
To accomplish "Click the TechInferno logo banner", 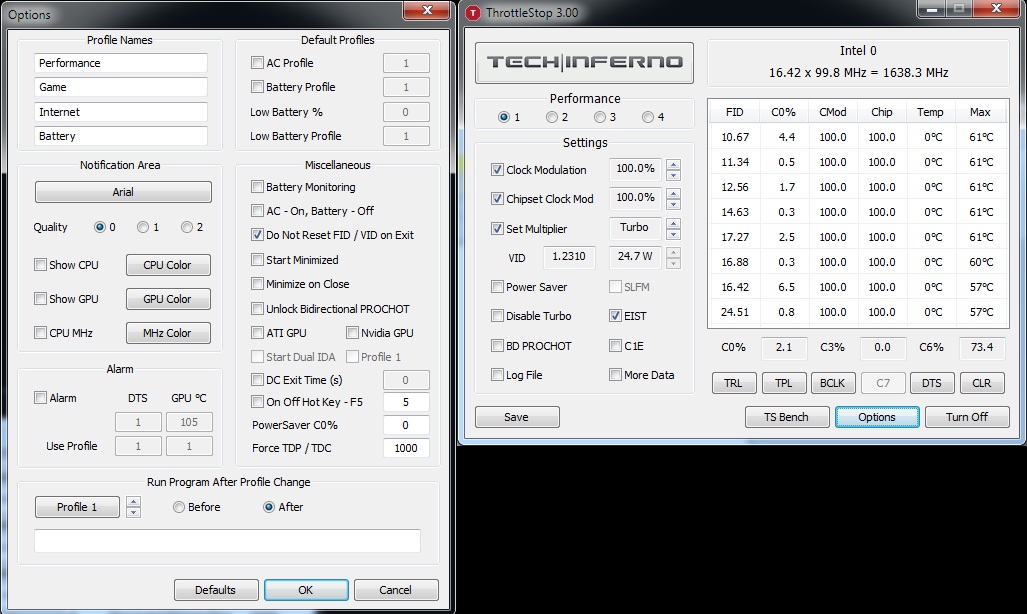I will [584, 63].
